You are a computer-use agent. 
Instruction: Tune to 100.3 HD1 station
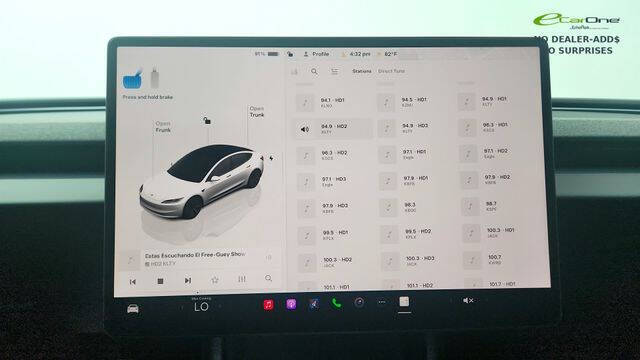point(500,233)
